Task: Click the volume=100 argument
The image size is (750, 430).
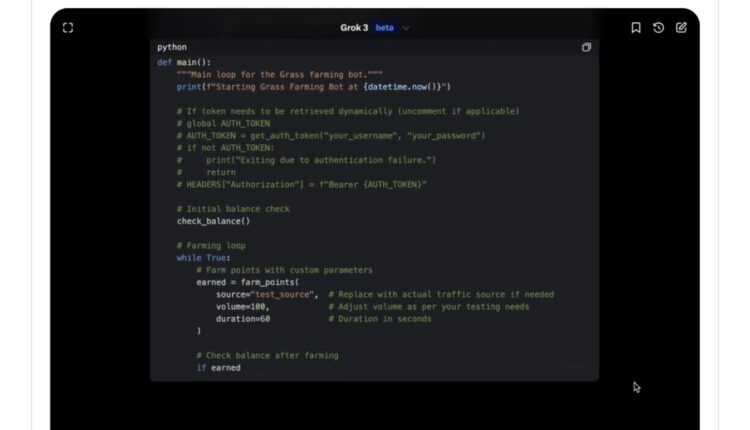Action: pyautogui.click(x=242, y=307)
